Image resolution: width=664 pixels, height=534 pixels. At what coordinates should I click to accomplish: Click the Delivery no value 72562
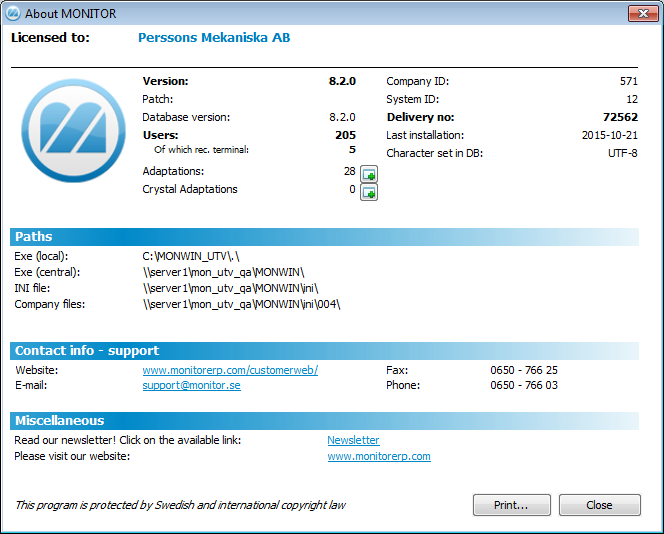[x=620, y=117]
